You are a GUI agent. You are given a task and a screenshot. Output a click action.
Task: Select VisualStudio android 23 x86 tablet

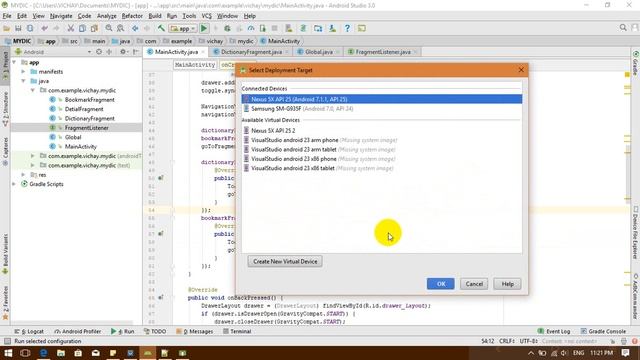[382, 168]
